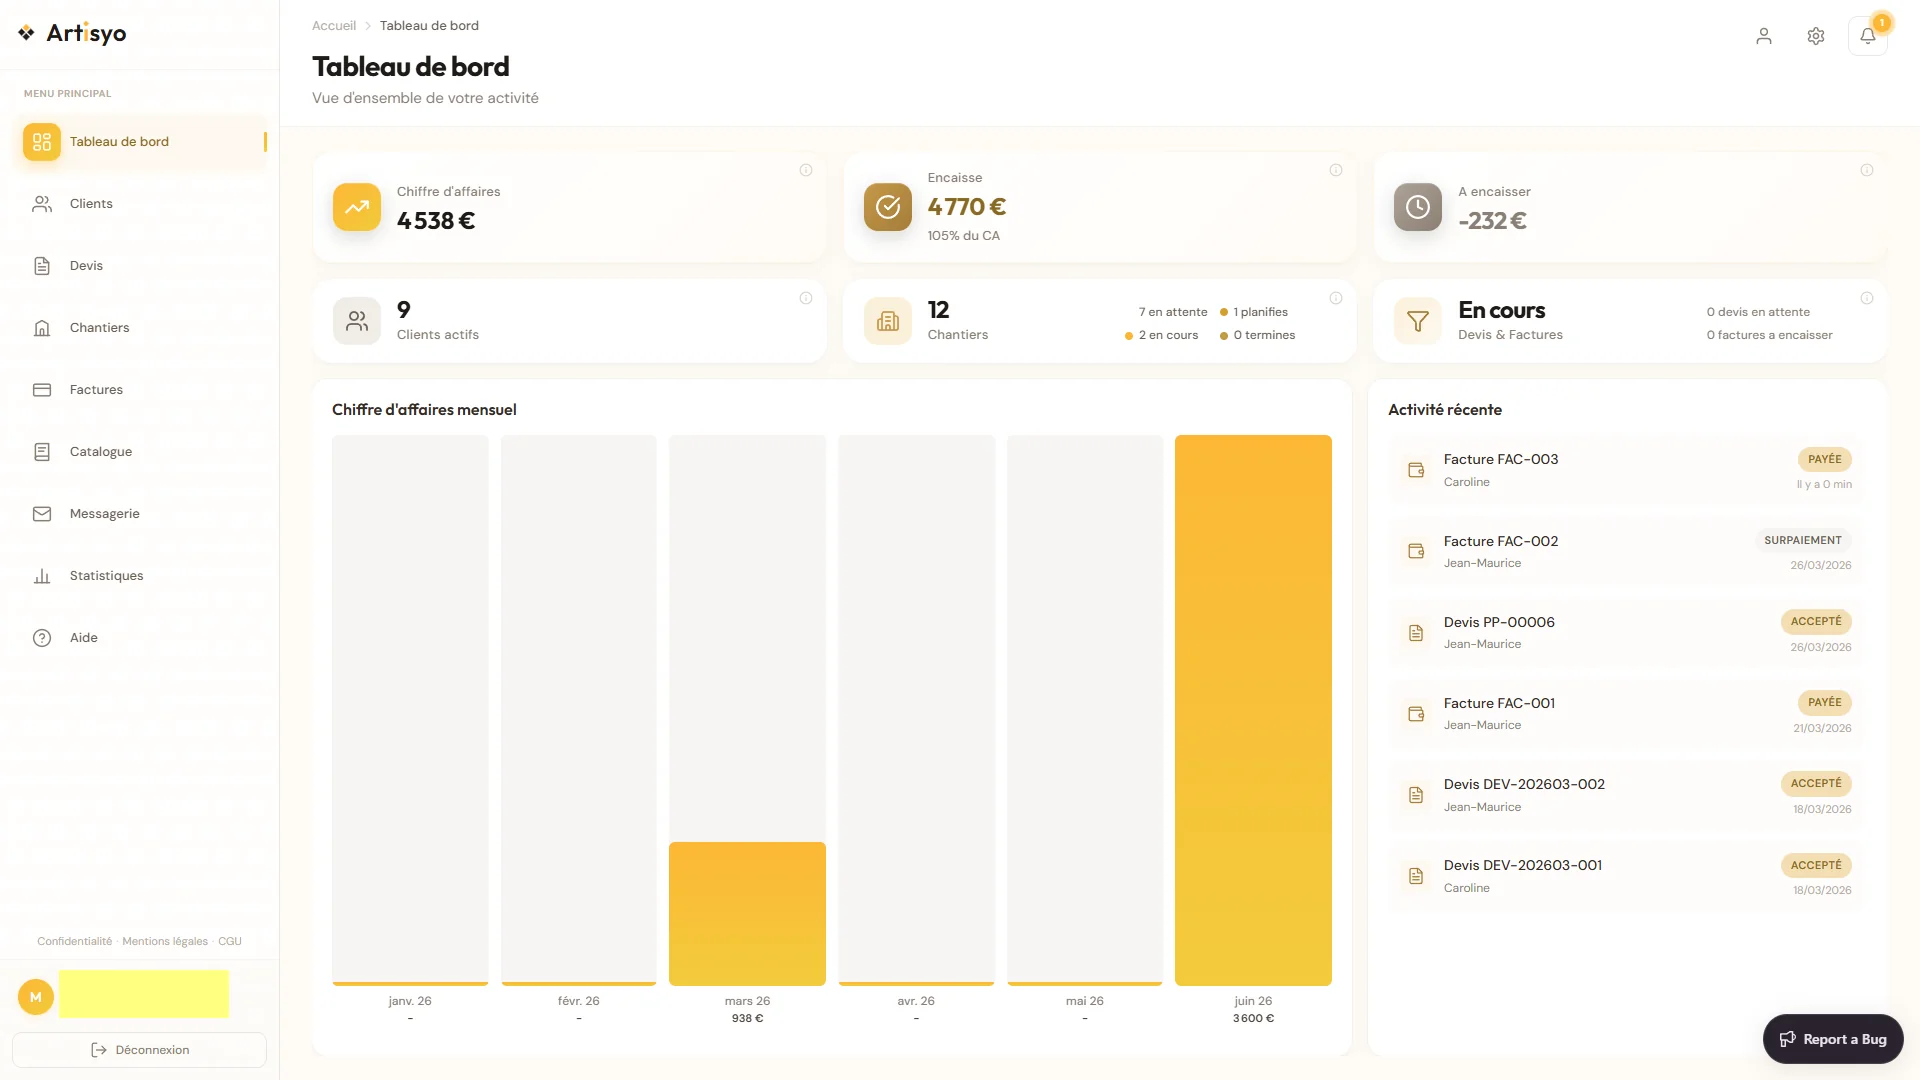This screenshot has width=1920, height=1080.
Task: Open the Confidentialité link
Action: coord(75,942)
